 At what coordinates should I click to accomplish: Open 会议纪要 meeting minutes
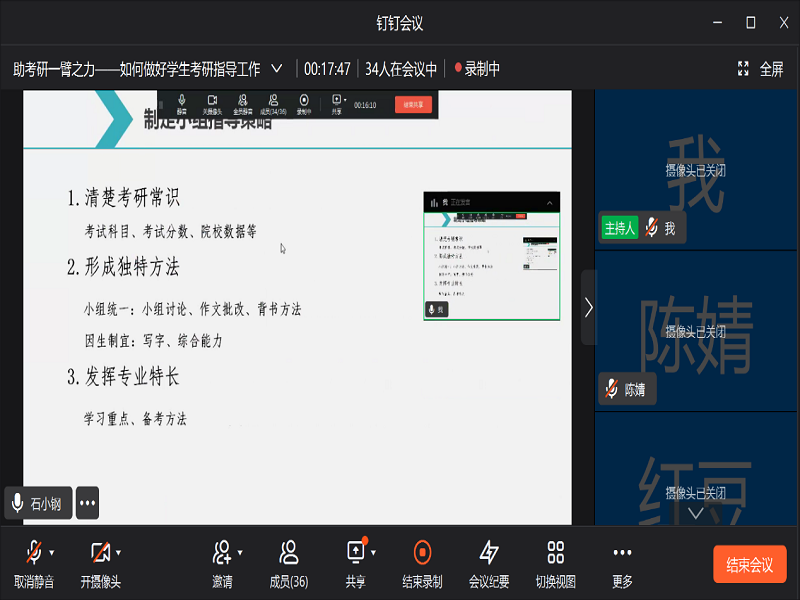click(x=489, y=553)
